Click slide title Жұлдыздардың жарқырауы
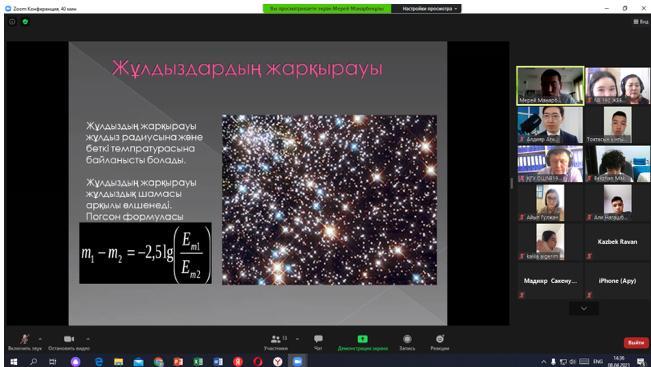This screenshot has height=367, width=651. click(x=247, y=69)
